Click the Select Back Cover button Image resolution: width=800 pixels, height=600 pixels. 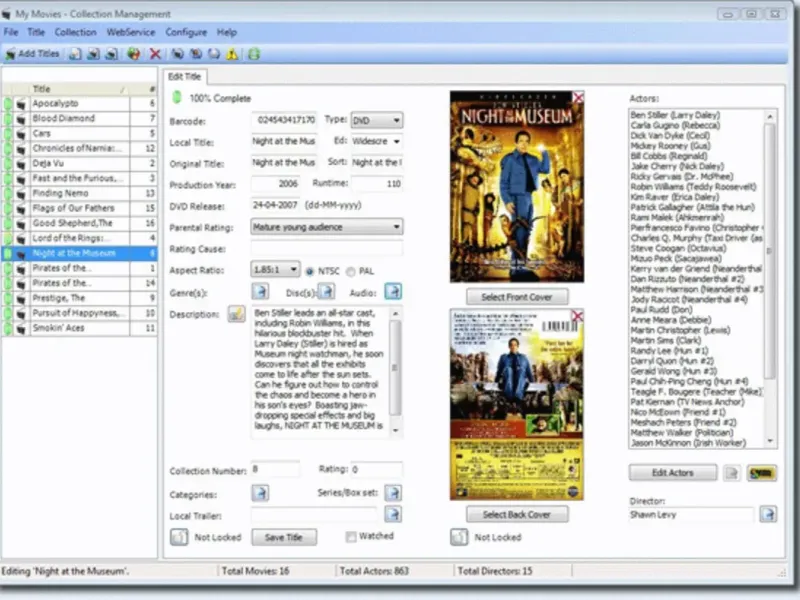tap(516, 514)
